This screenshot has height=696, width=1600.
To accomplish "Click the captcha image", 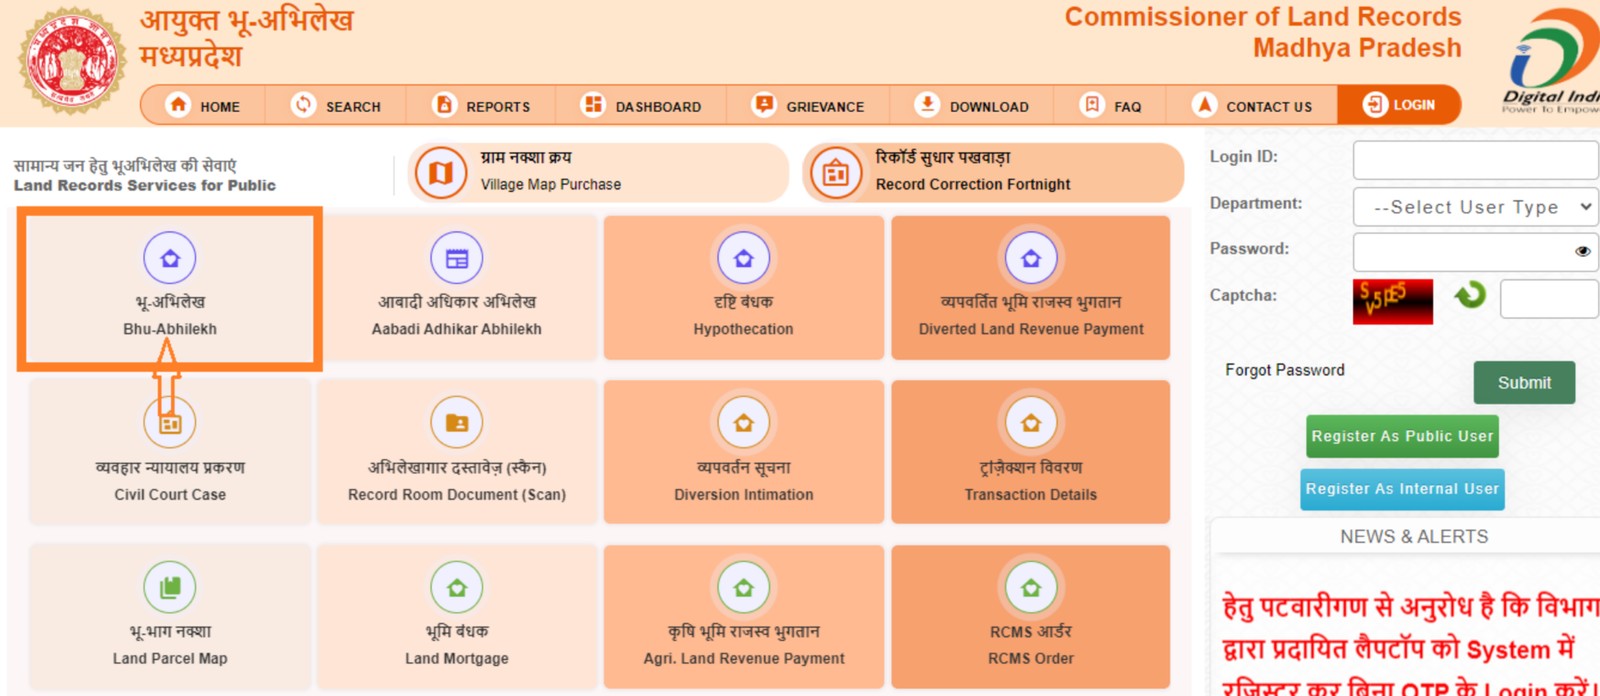I will (x=1393, y=301).
